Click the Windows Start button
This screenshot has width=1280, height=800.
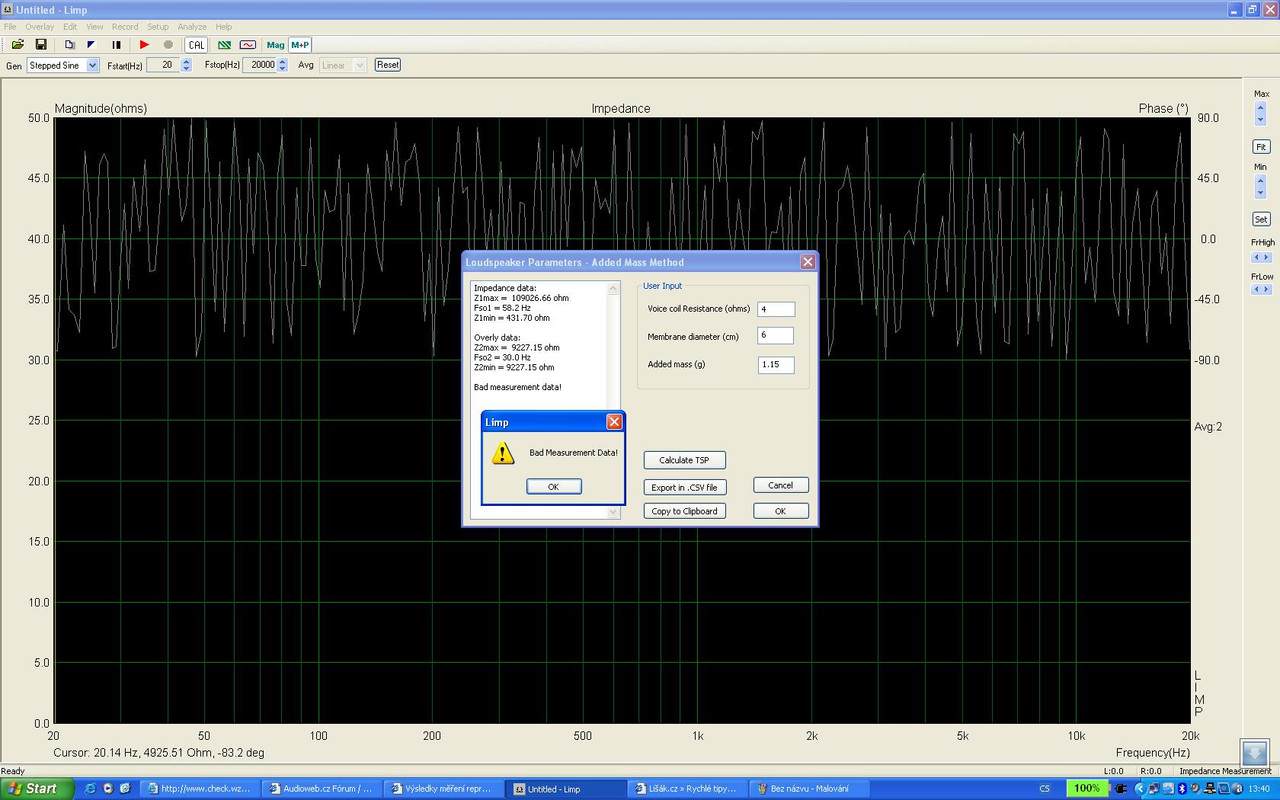pos(37,788)
